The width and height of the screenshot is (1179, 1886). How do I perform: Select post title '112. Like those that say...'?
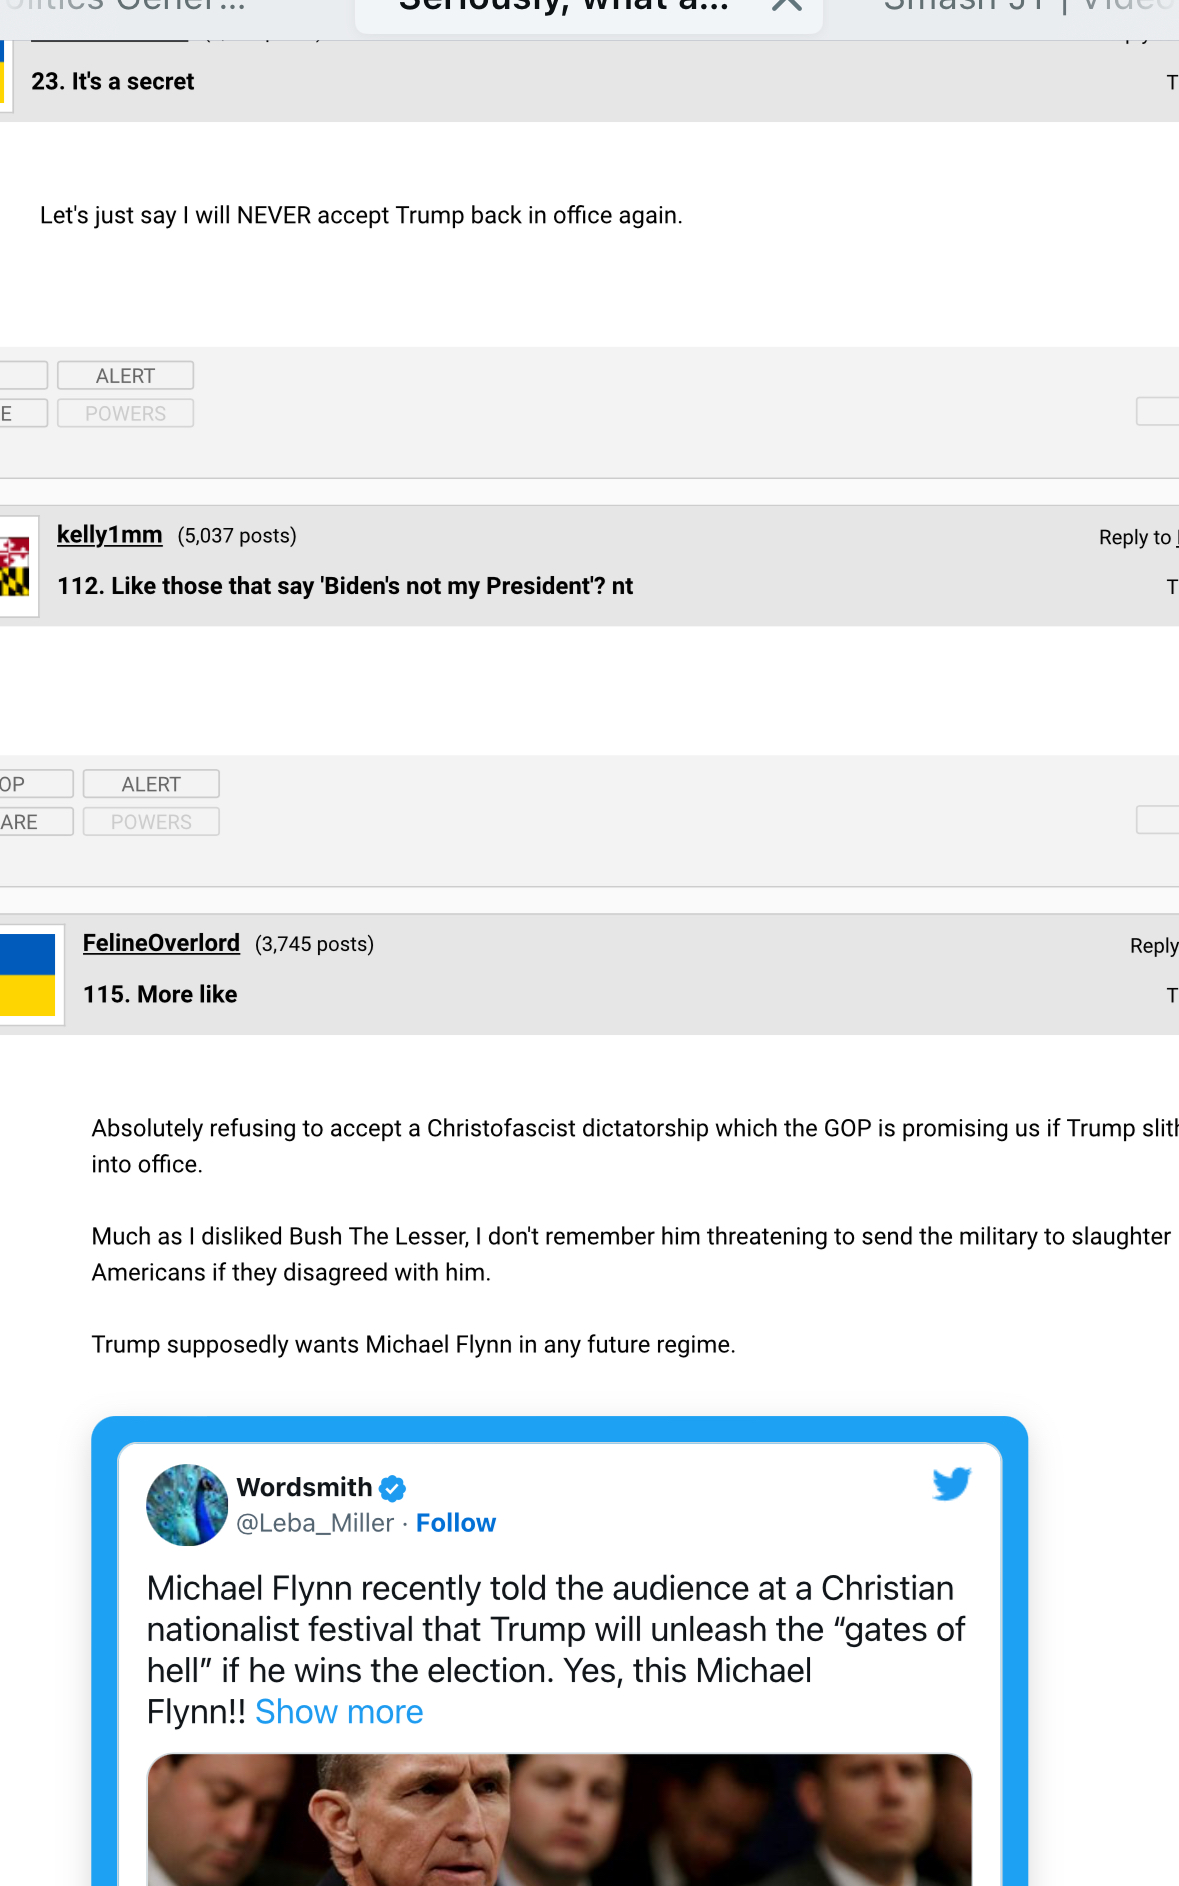tap(345, 586)
